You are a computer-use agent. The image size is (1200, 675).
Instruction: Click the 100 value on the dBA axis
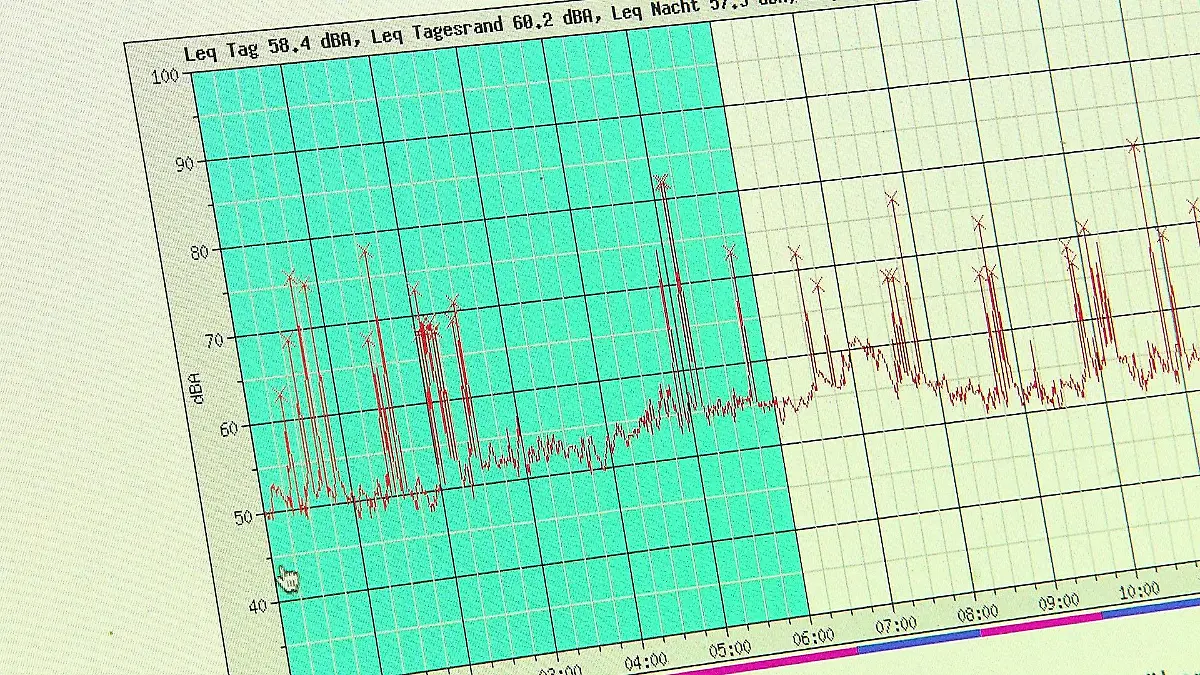[164, 77]
